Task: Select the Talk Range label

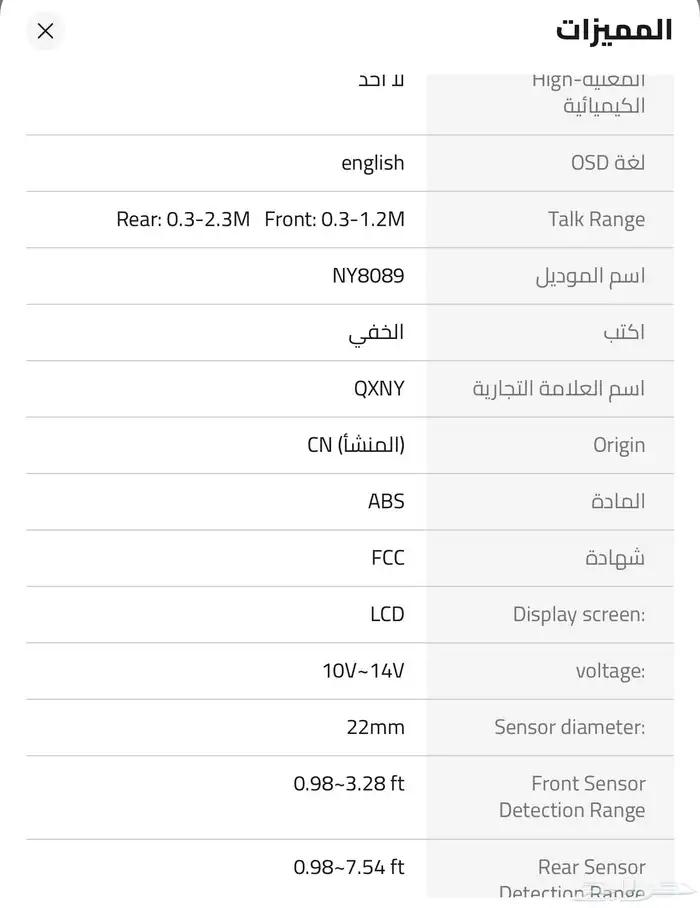Action: (x=596, y=219)
